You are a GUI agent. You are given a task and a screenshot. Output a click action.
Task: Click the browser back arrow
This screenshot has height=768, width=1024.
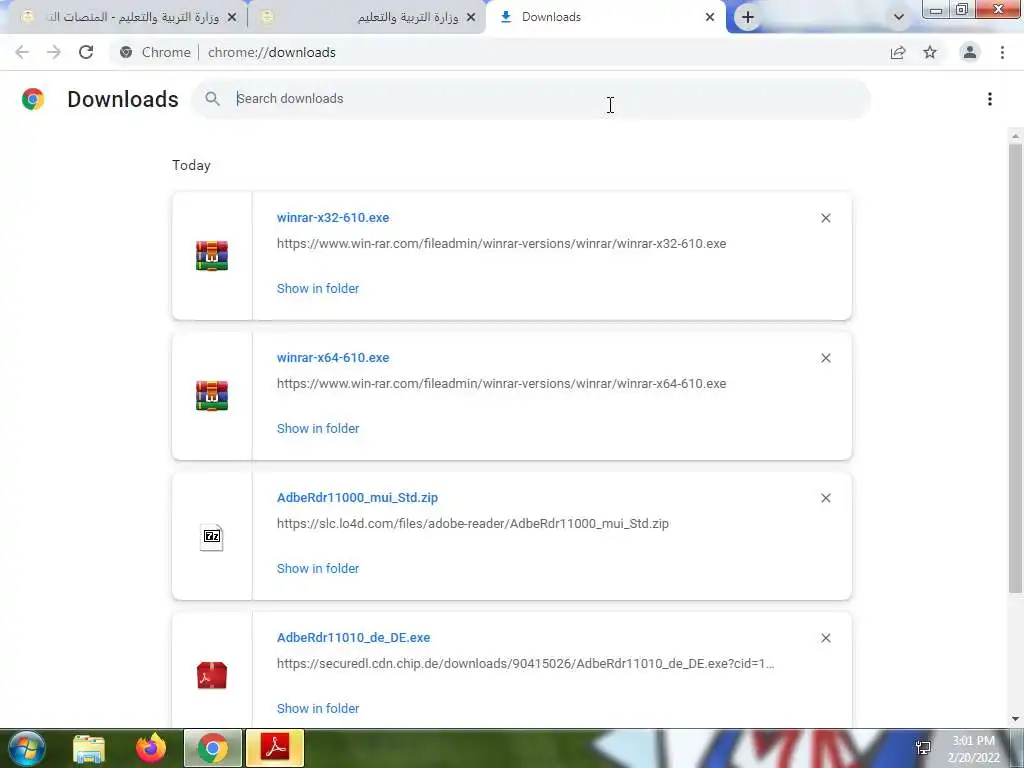[x=22, y=52]
